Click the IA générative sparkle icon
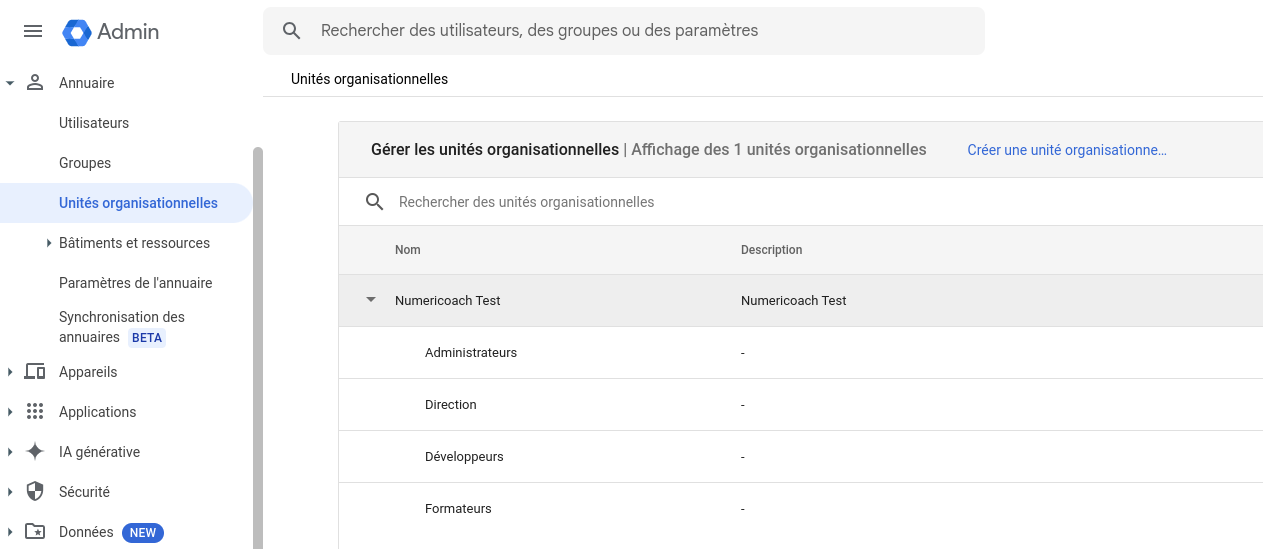This screenshot has width=1263, height=549. pos(35,452)
